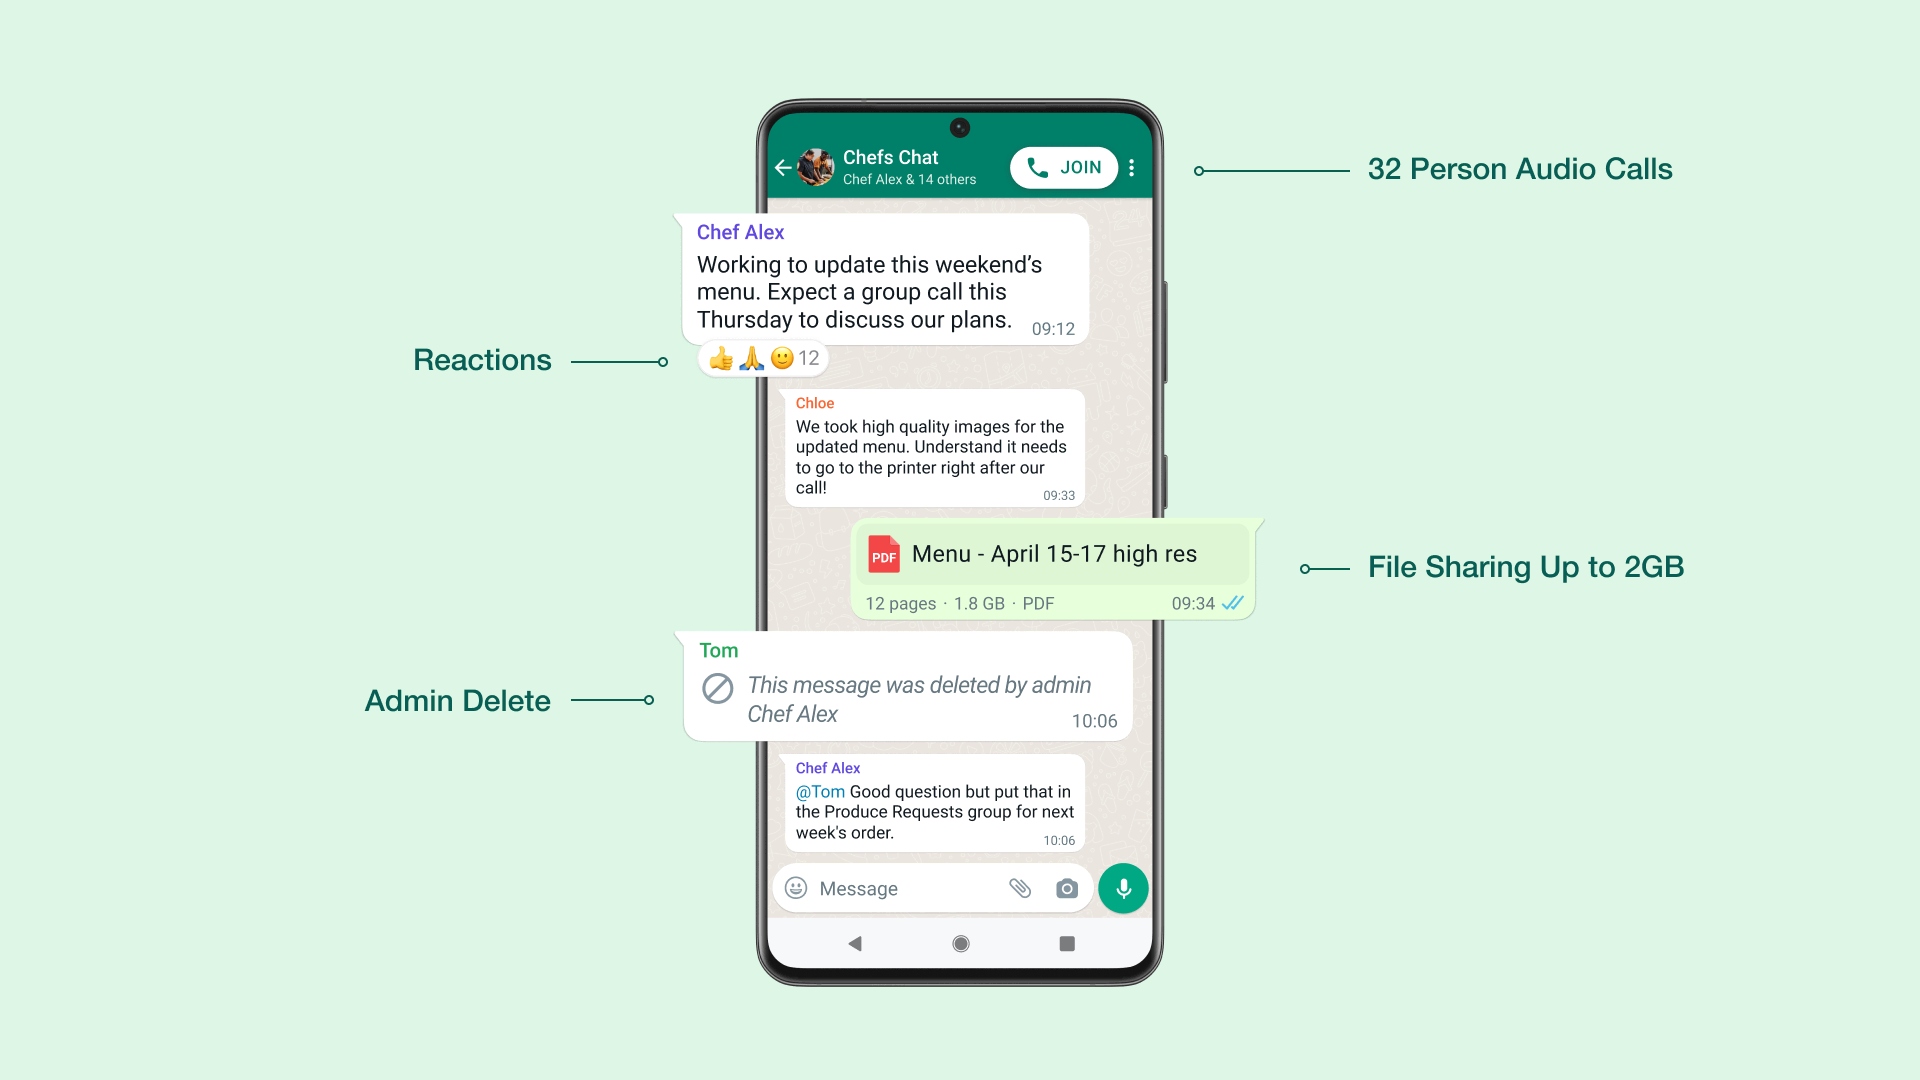Image resolution: width=1920 pixels, height=1080 pixels.
Task: Tap the JOIN audio call button
Action: point(1067,167)
